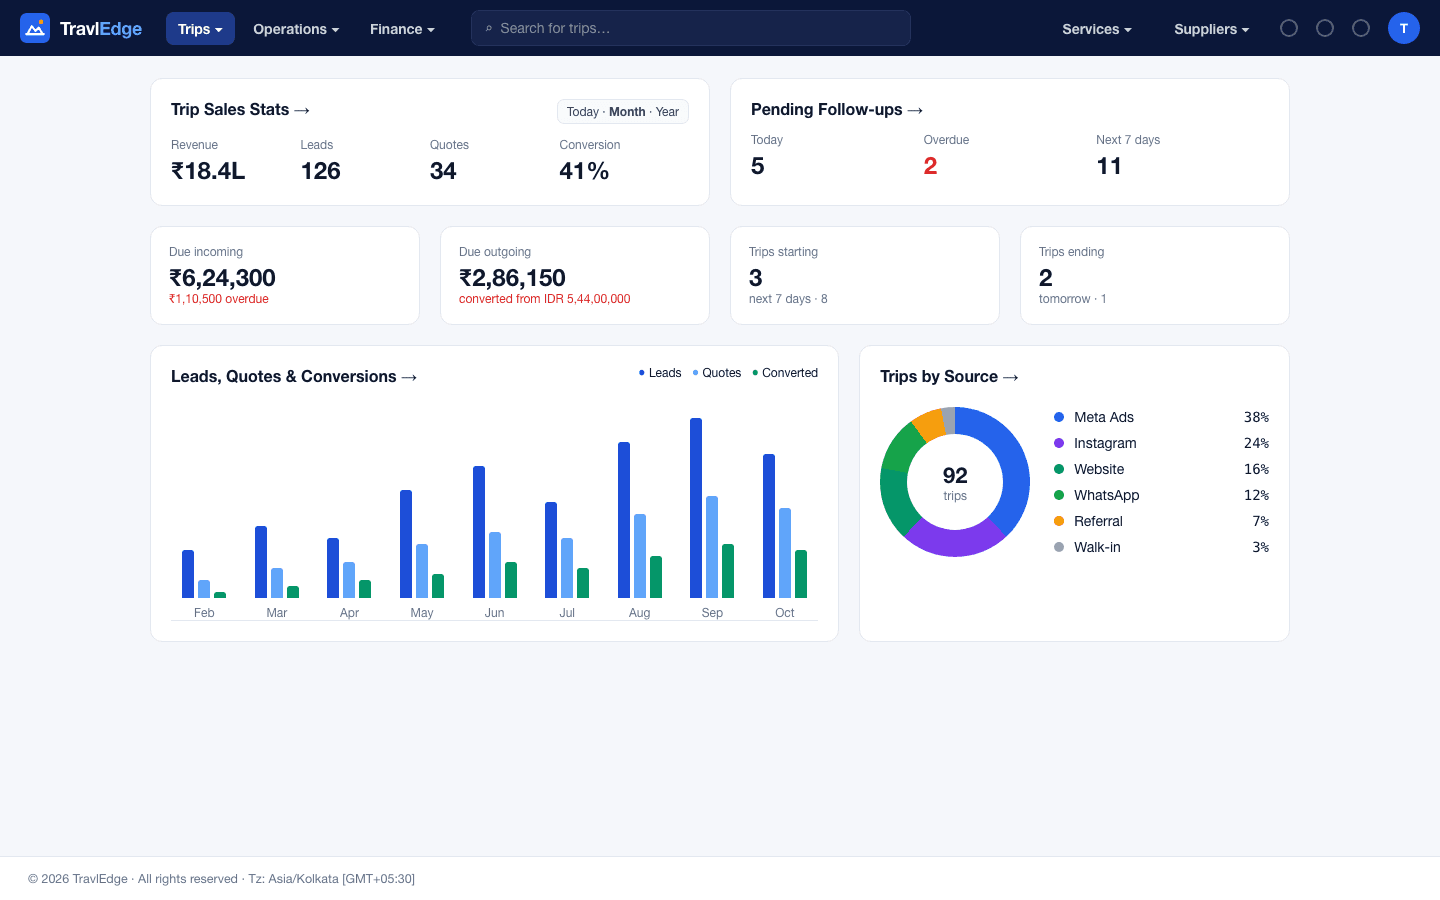Click the Referral orange color dot
Viewport: 1440px width, 900px height.
click(x=1059, y=521)
